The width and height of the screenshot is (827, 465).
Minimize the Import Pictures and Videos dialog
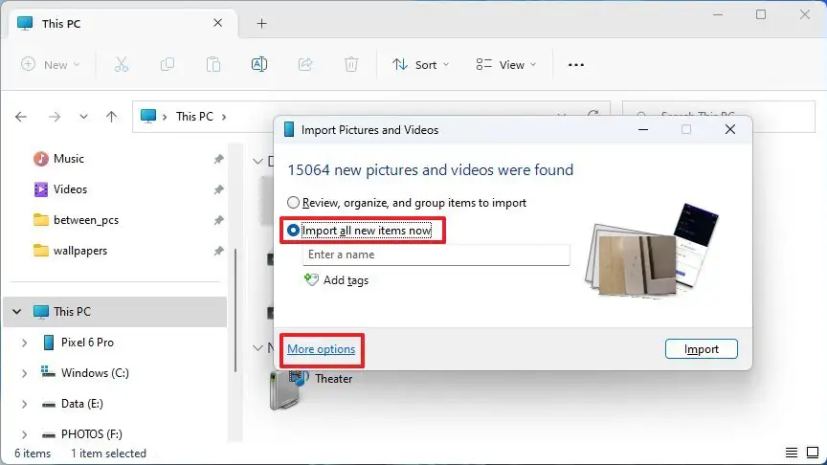point(643,129)
